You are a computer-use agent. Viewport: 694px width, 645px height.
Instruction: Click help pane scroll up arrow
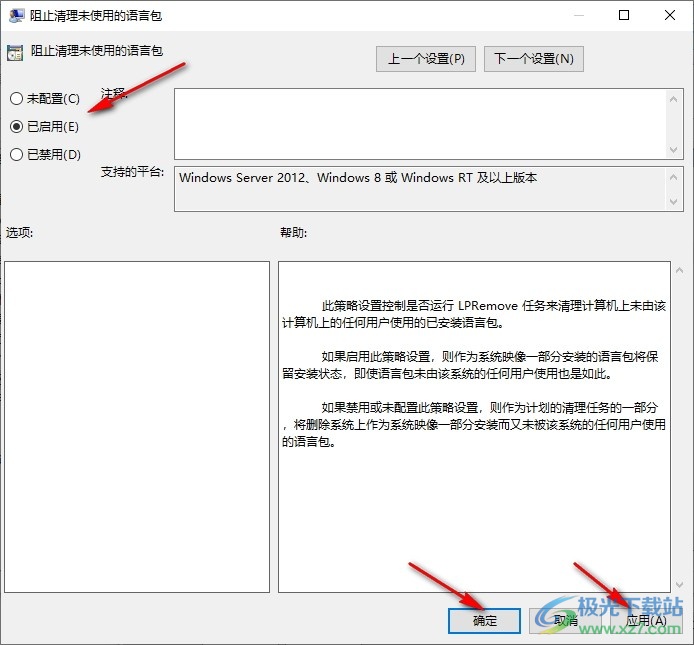coord(679,270)
